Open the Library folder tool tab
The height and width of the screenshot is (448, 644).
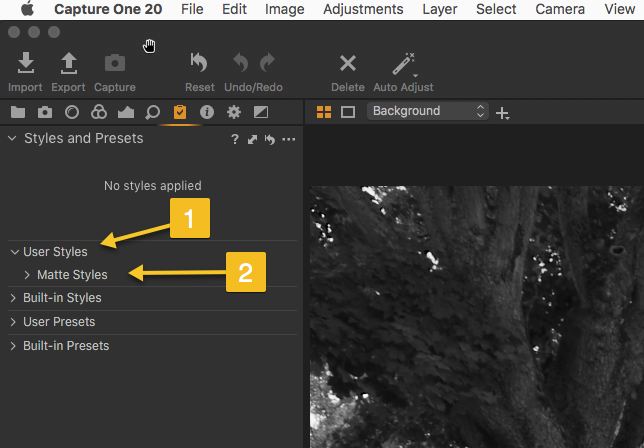(17, 112)
